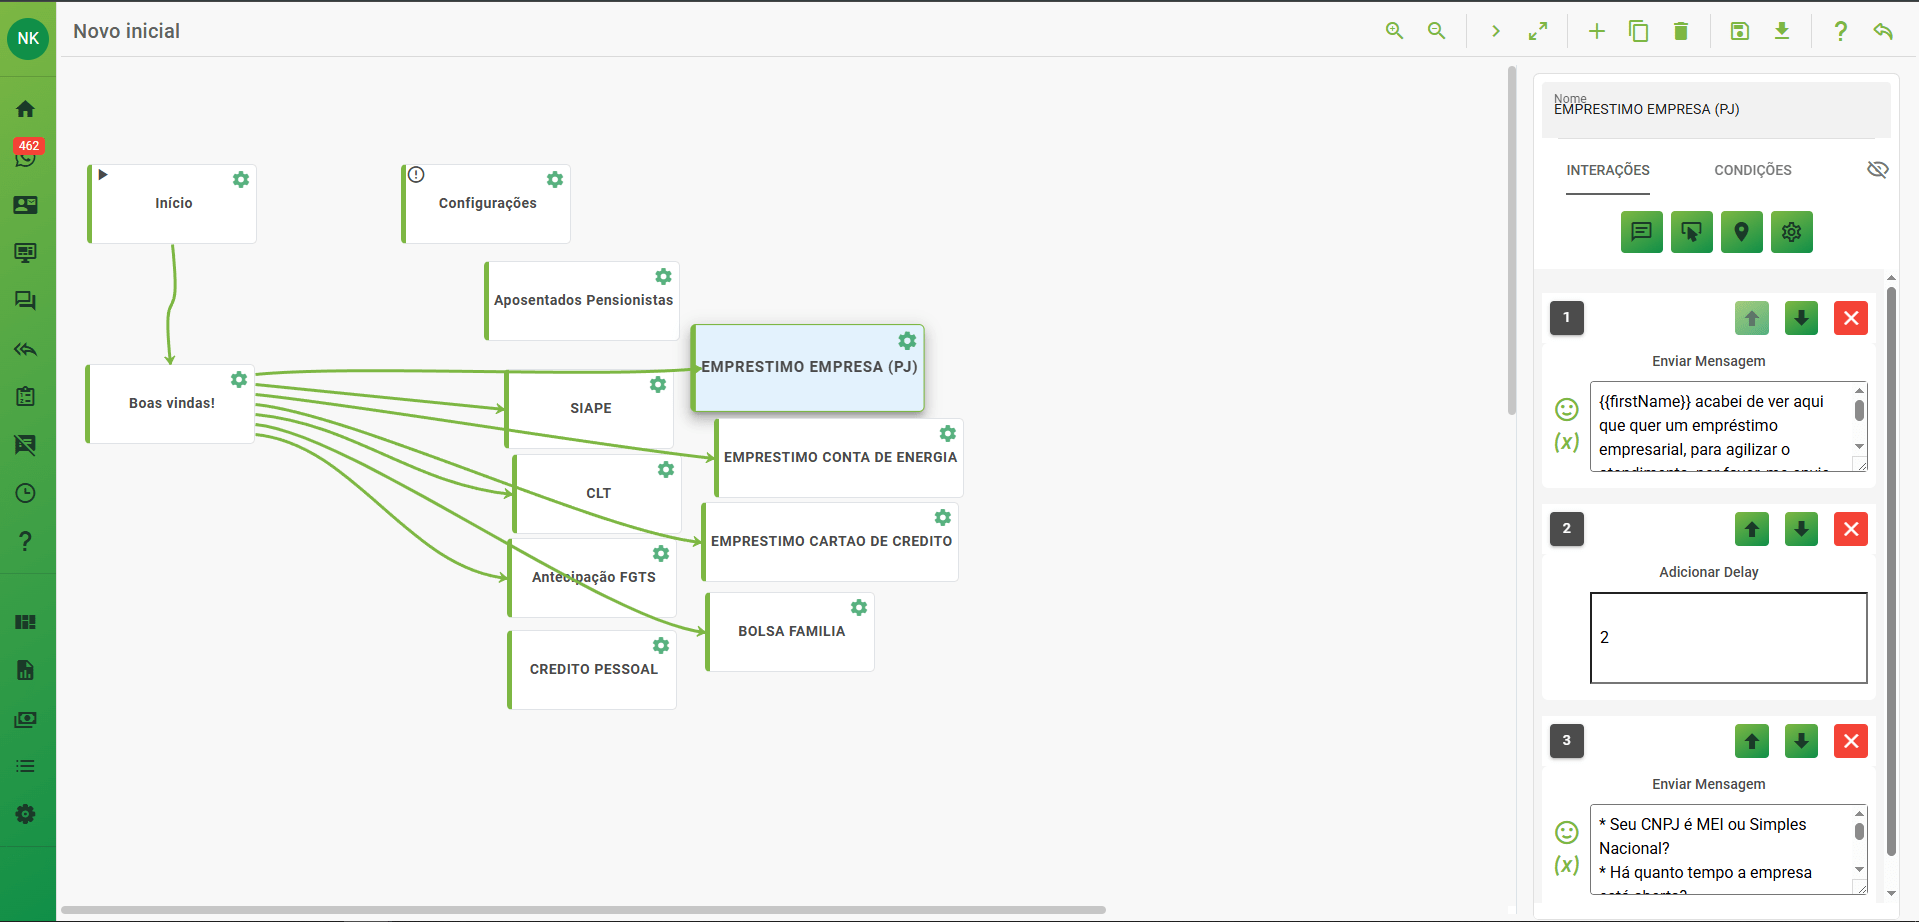1919x922 pixels.
Task: Open settings gear on SIAPE node
Action: tap(658, 385)
